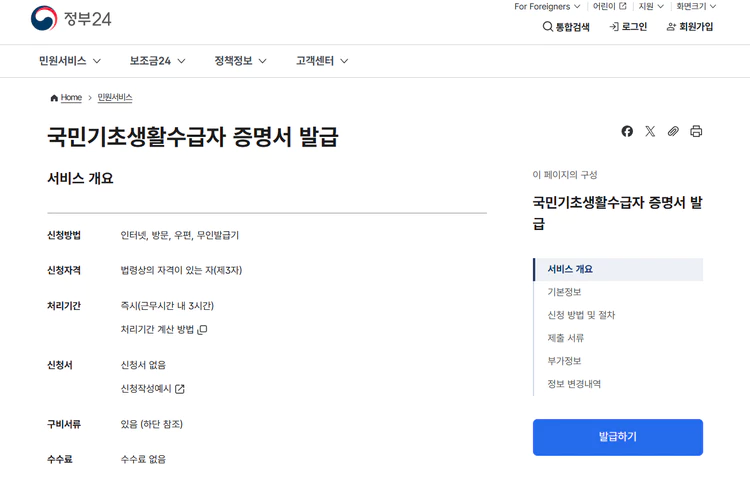Screen dimensions: 750x479
Task: Open the 정책정보 menu
Action: (240, 61)
